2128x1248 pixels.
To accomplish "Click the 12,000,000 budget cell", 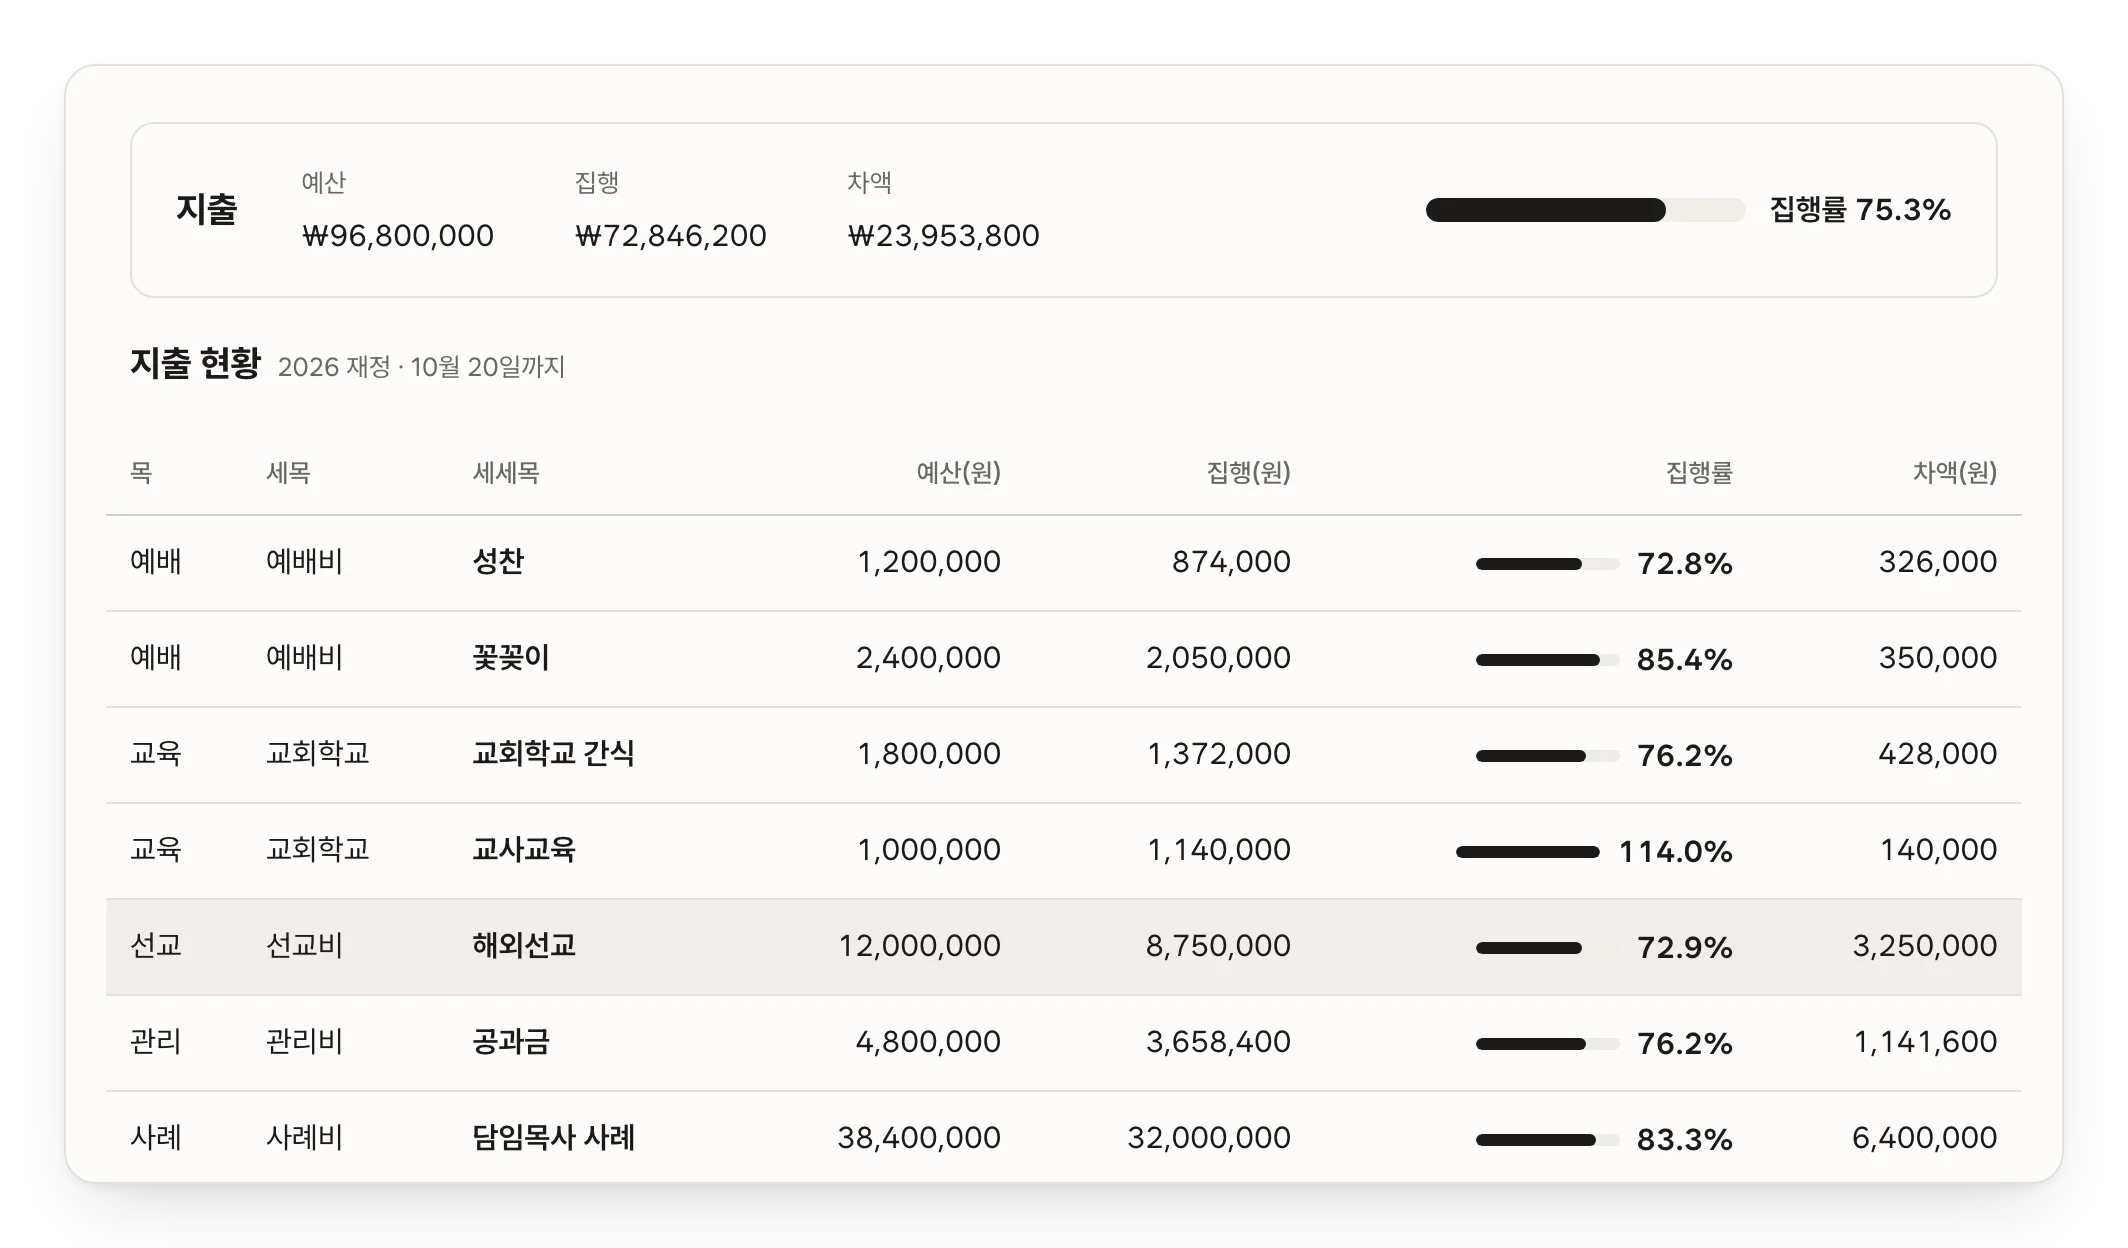I will pos(919,945).
